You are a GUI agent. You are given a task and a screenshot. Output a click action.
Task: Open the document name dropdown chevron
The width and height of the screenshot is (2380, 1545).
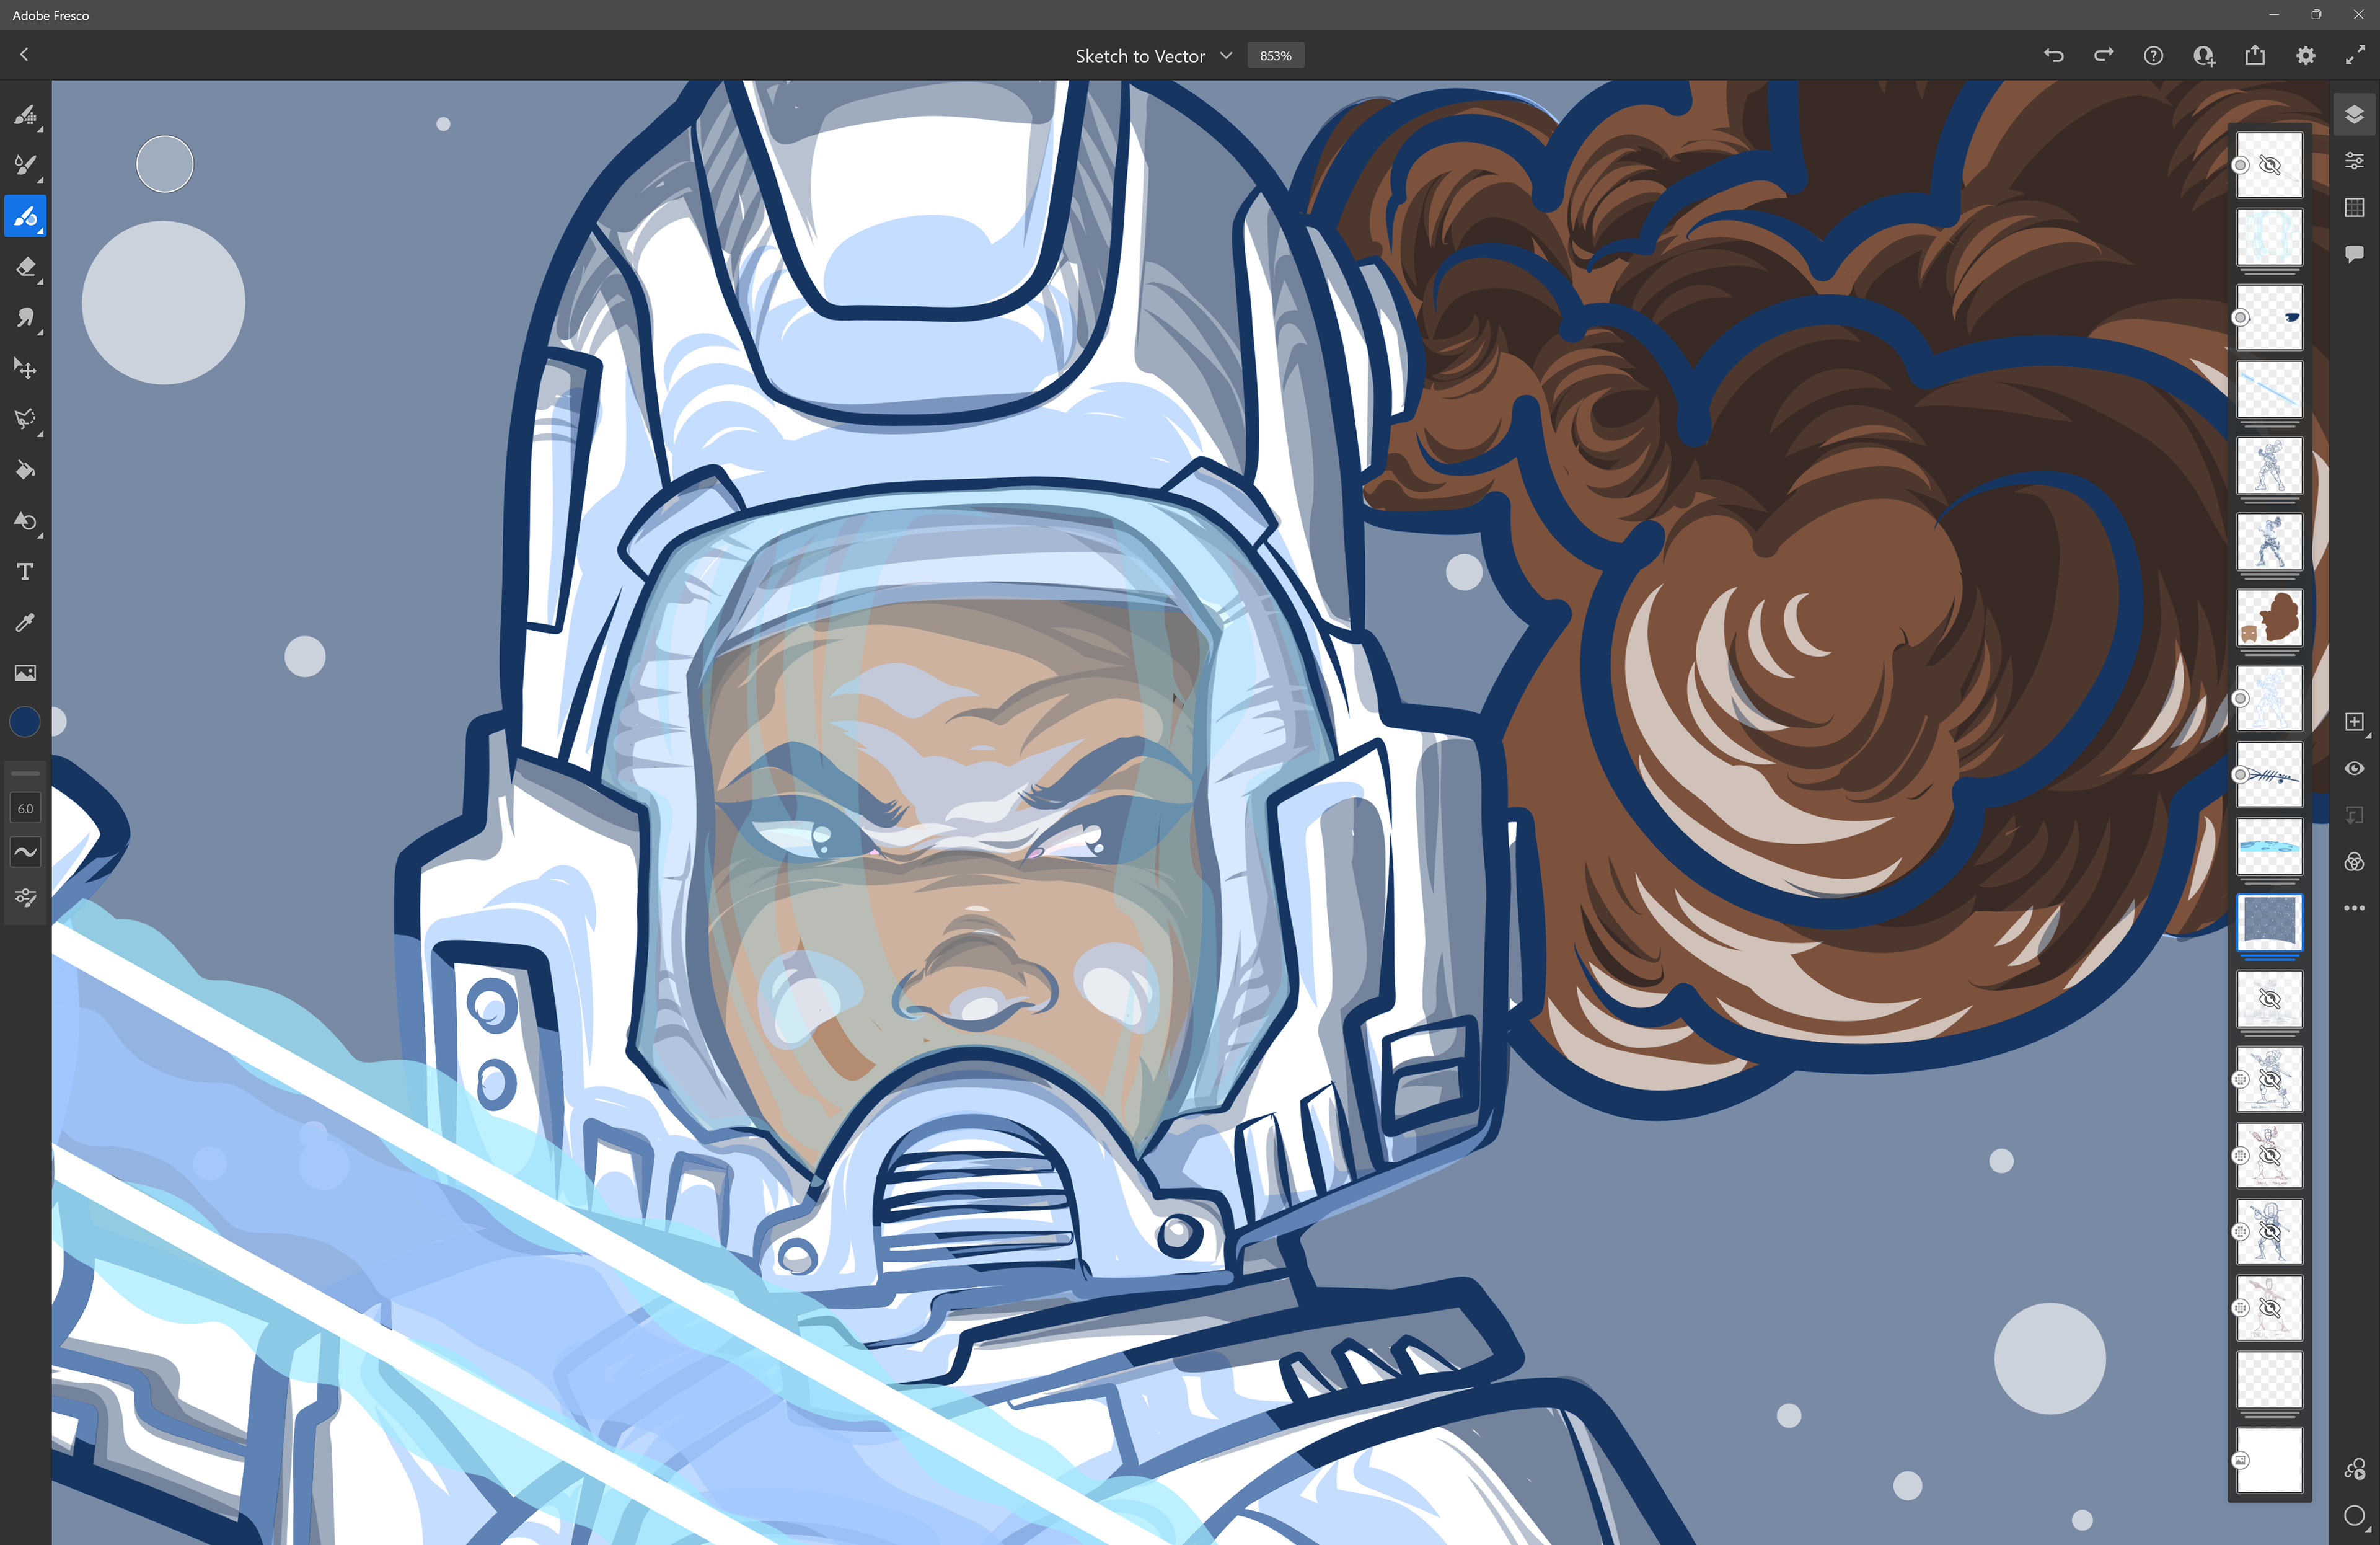click(x=1226, y=56)
